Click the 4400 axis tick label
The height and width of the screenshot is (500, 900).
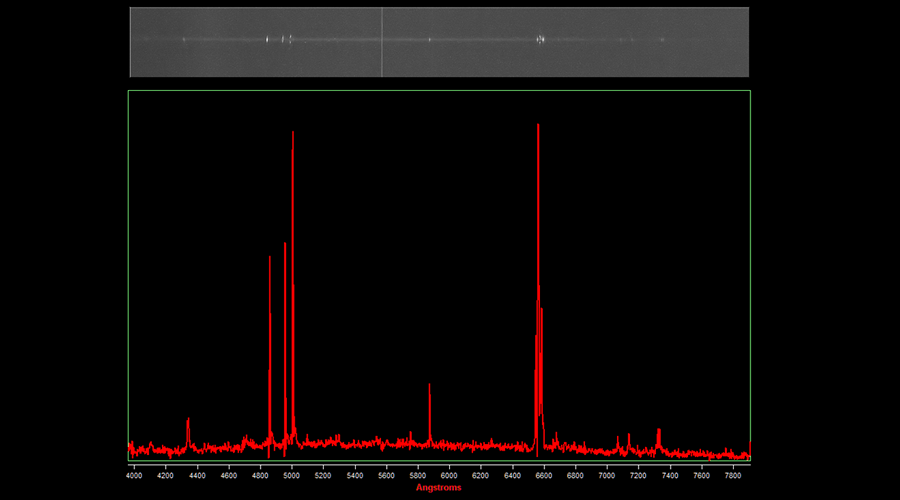tap(197, 476)
